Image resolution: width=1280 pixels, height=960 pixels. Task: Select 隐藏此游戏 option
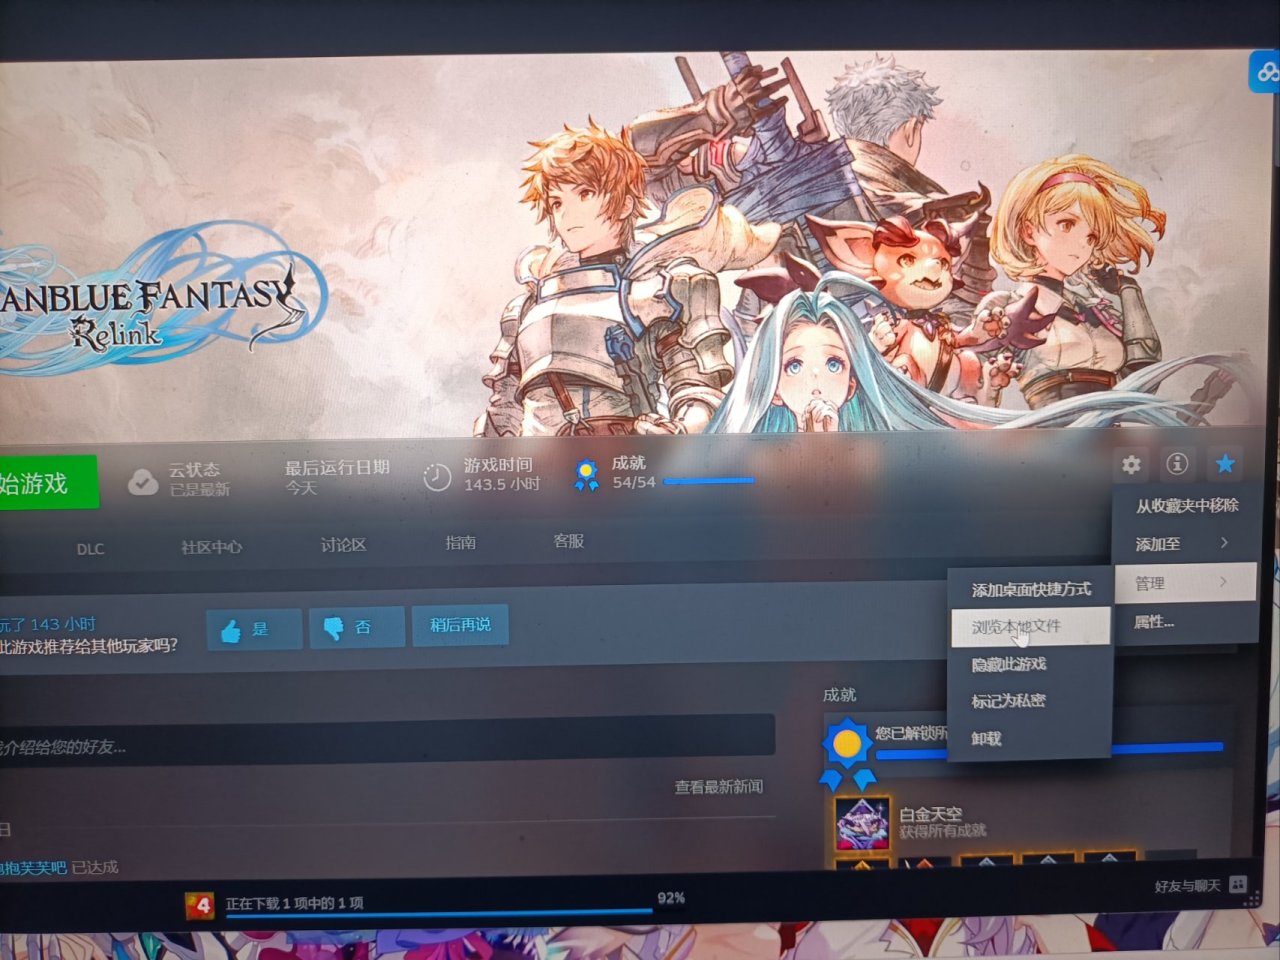pyautogui.click(x=1030, y=664)
